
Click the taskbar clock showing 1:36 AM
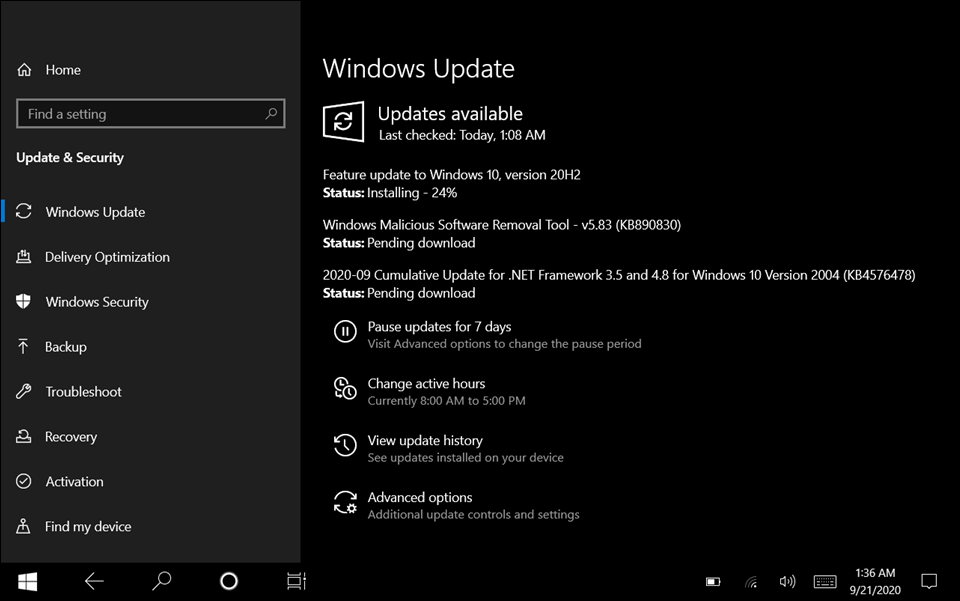pos(875,581)
